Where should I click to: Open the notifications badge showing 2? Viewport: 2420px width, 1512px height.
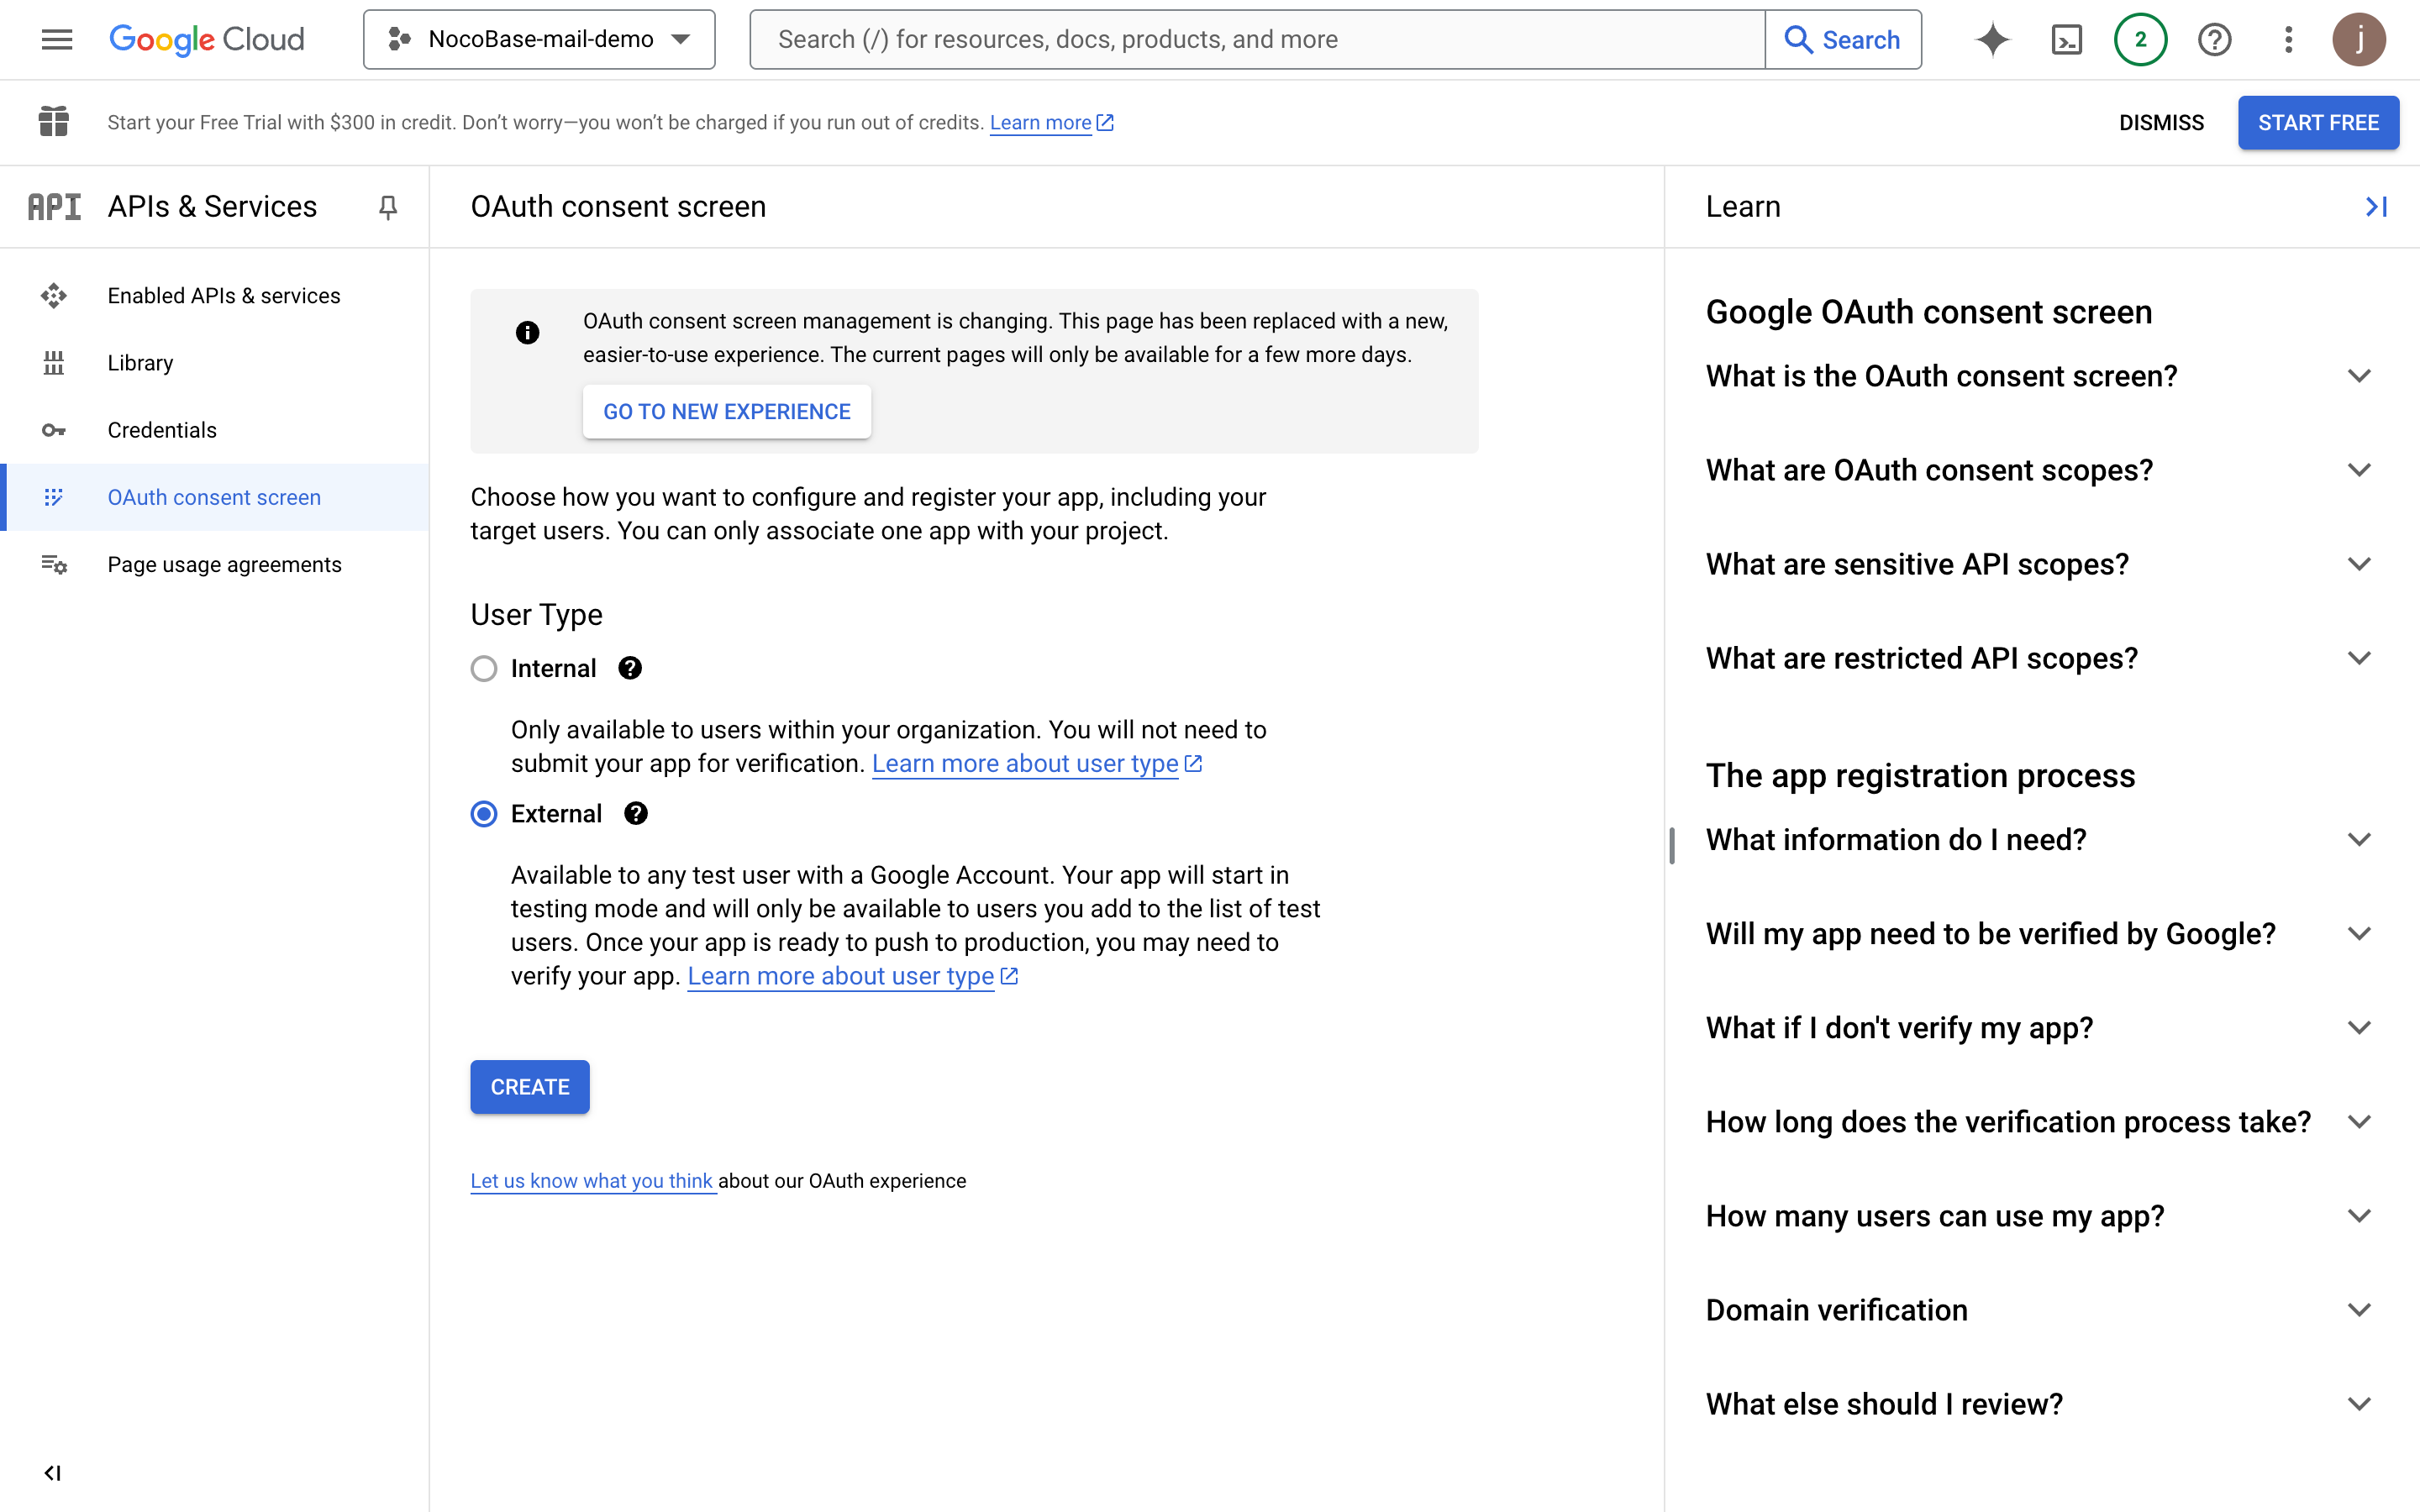coord(2140,39)
